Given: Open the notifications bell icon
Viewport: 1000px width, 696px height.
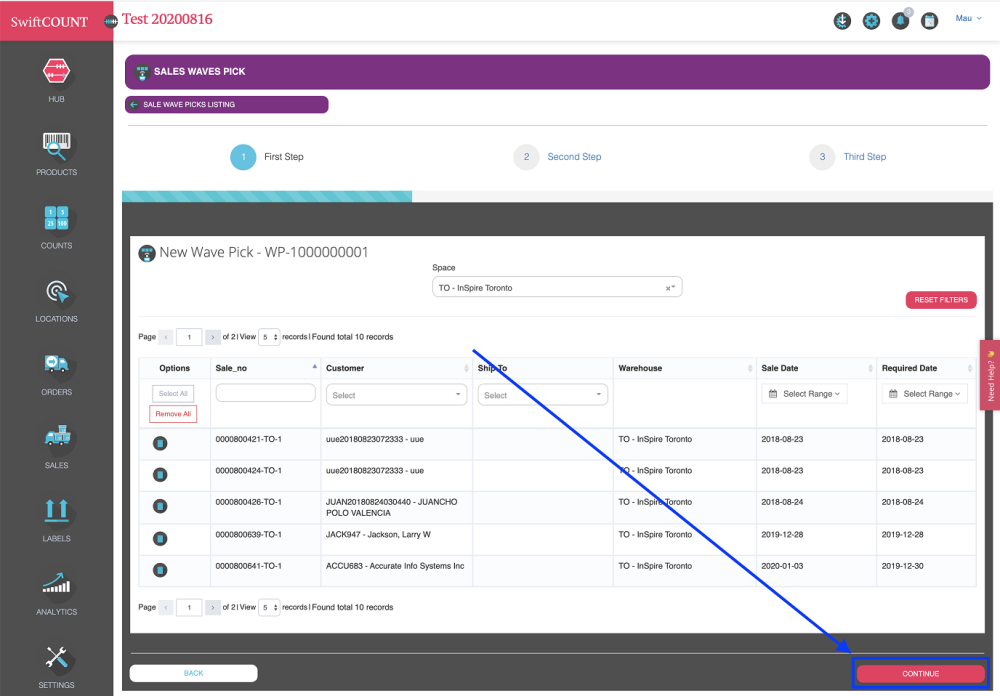Looking at the screenshot, I should (901, 21).
